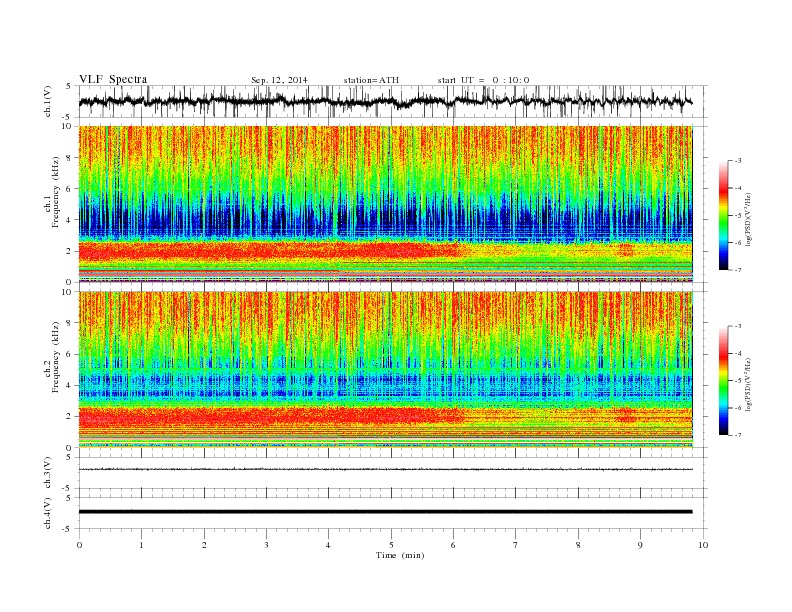This screenshot has width=792, height=612.
Task: Click the ch.2 colorbar 'log(PSD)(V²/Hz)' label
Action: [x=748, y=384]
